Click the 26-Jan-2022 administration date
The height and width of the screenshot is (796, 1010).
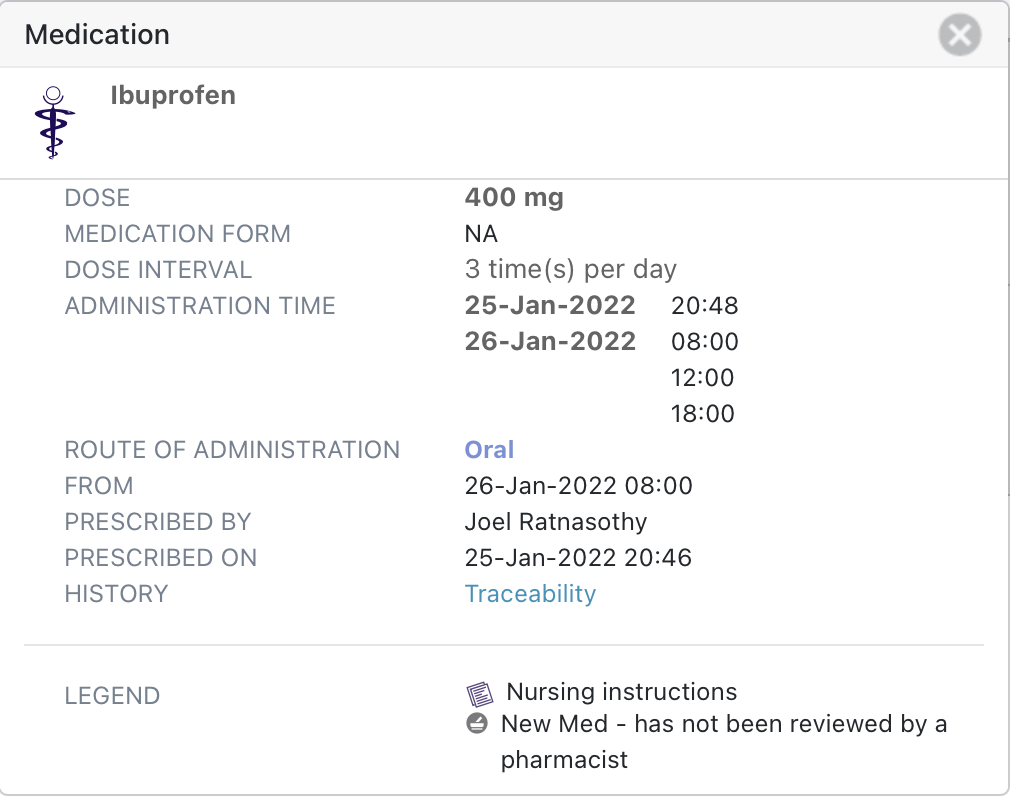(550, 342)
